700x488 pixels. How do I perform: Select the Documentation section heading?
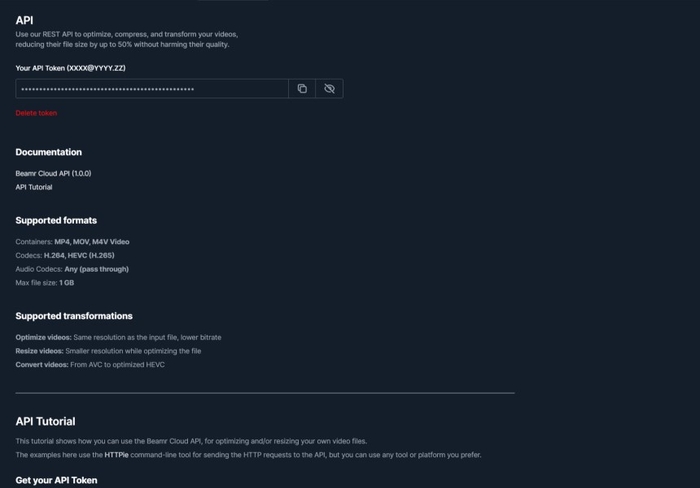(x=48, y=152)
